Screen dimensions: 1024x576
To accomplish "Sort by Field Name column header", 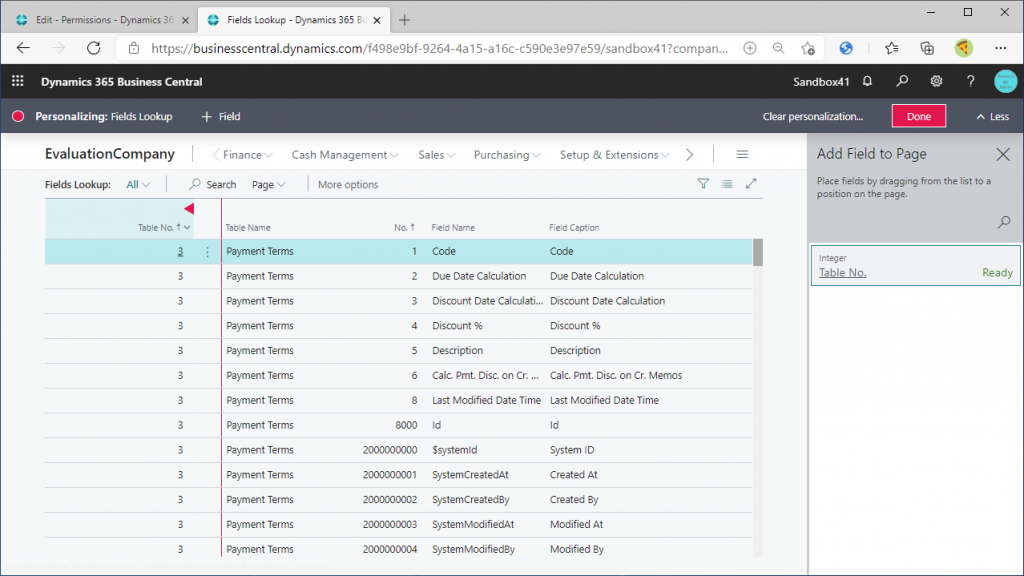I will click(453, 227).
